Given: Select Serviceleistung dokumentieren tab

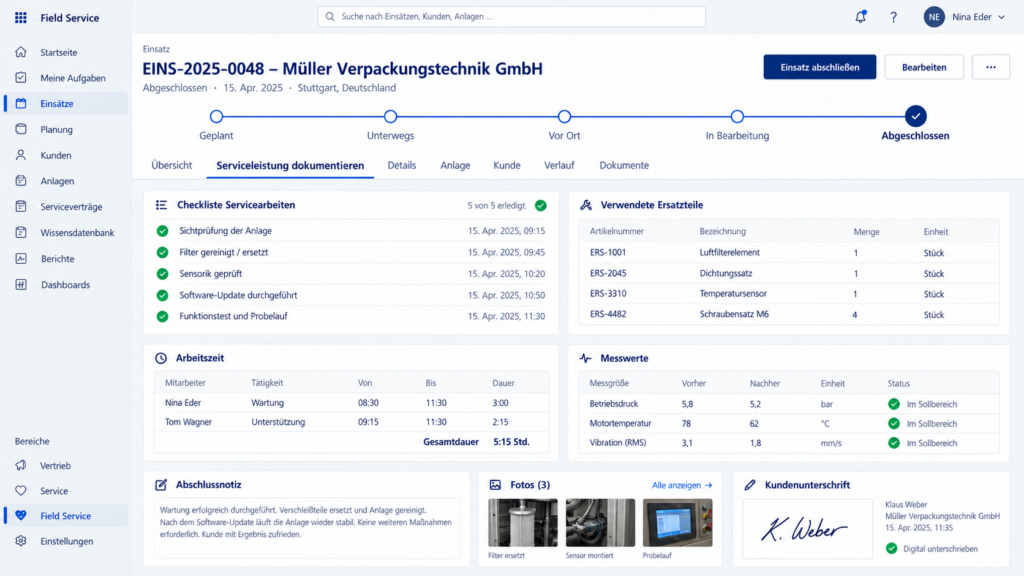Looking at the screenshot, I should coord(290,165).
